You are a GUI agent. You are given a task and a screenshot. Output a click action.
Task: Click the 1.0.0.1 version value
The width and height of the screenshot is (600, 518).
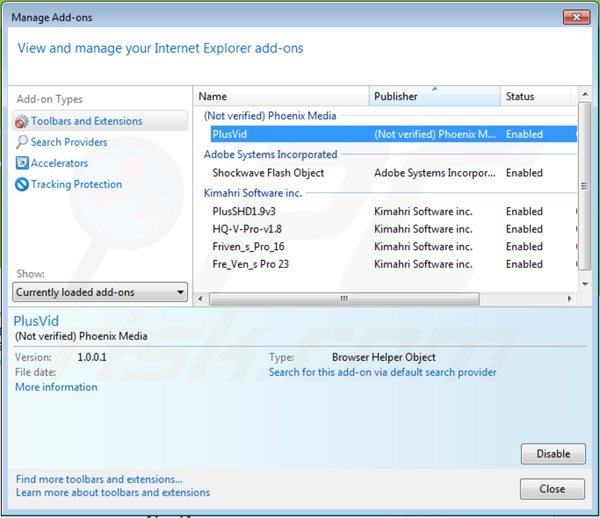[x=92, y=357]
